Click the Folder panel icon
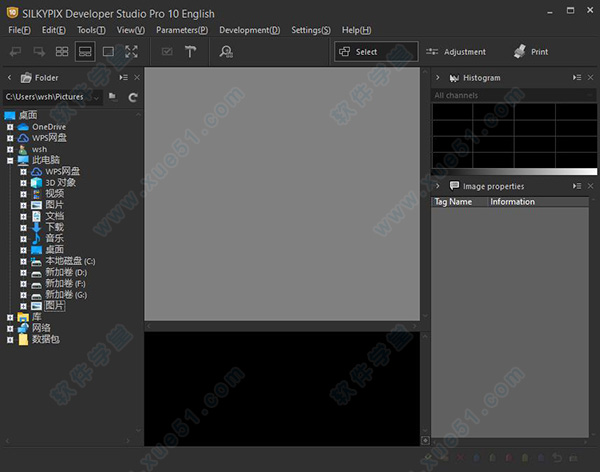 26,78
